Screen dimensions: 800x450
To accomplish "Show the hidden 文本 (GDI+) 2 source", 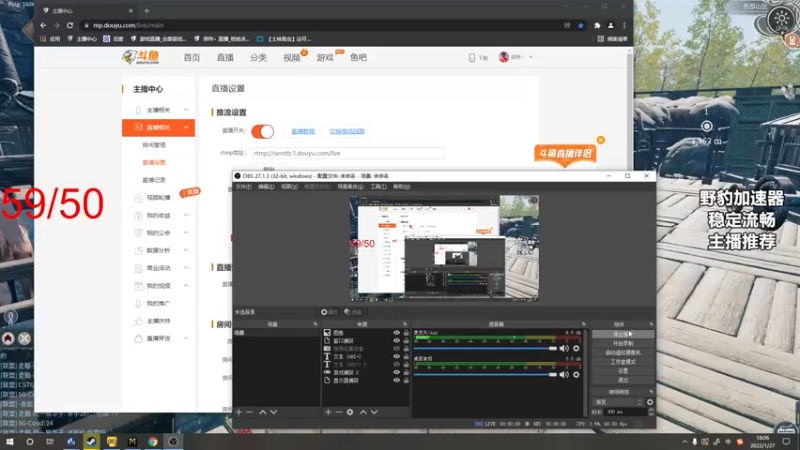I will click(396, 364).
